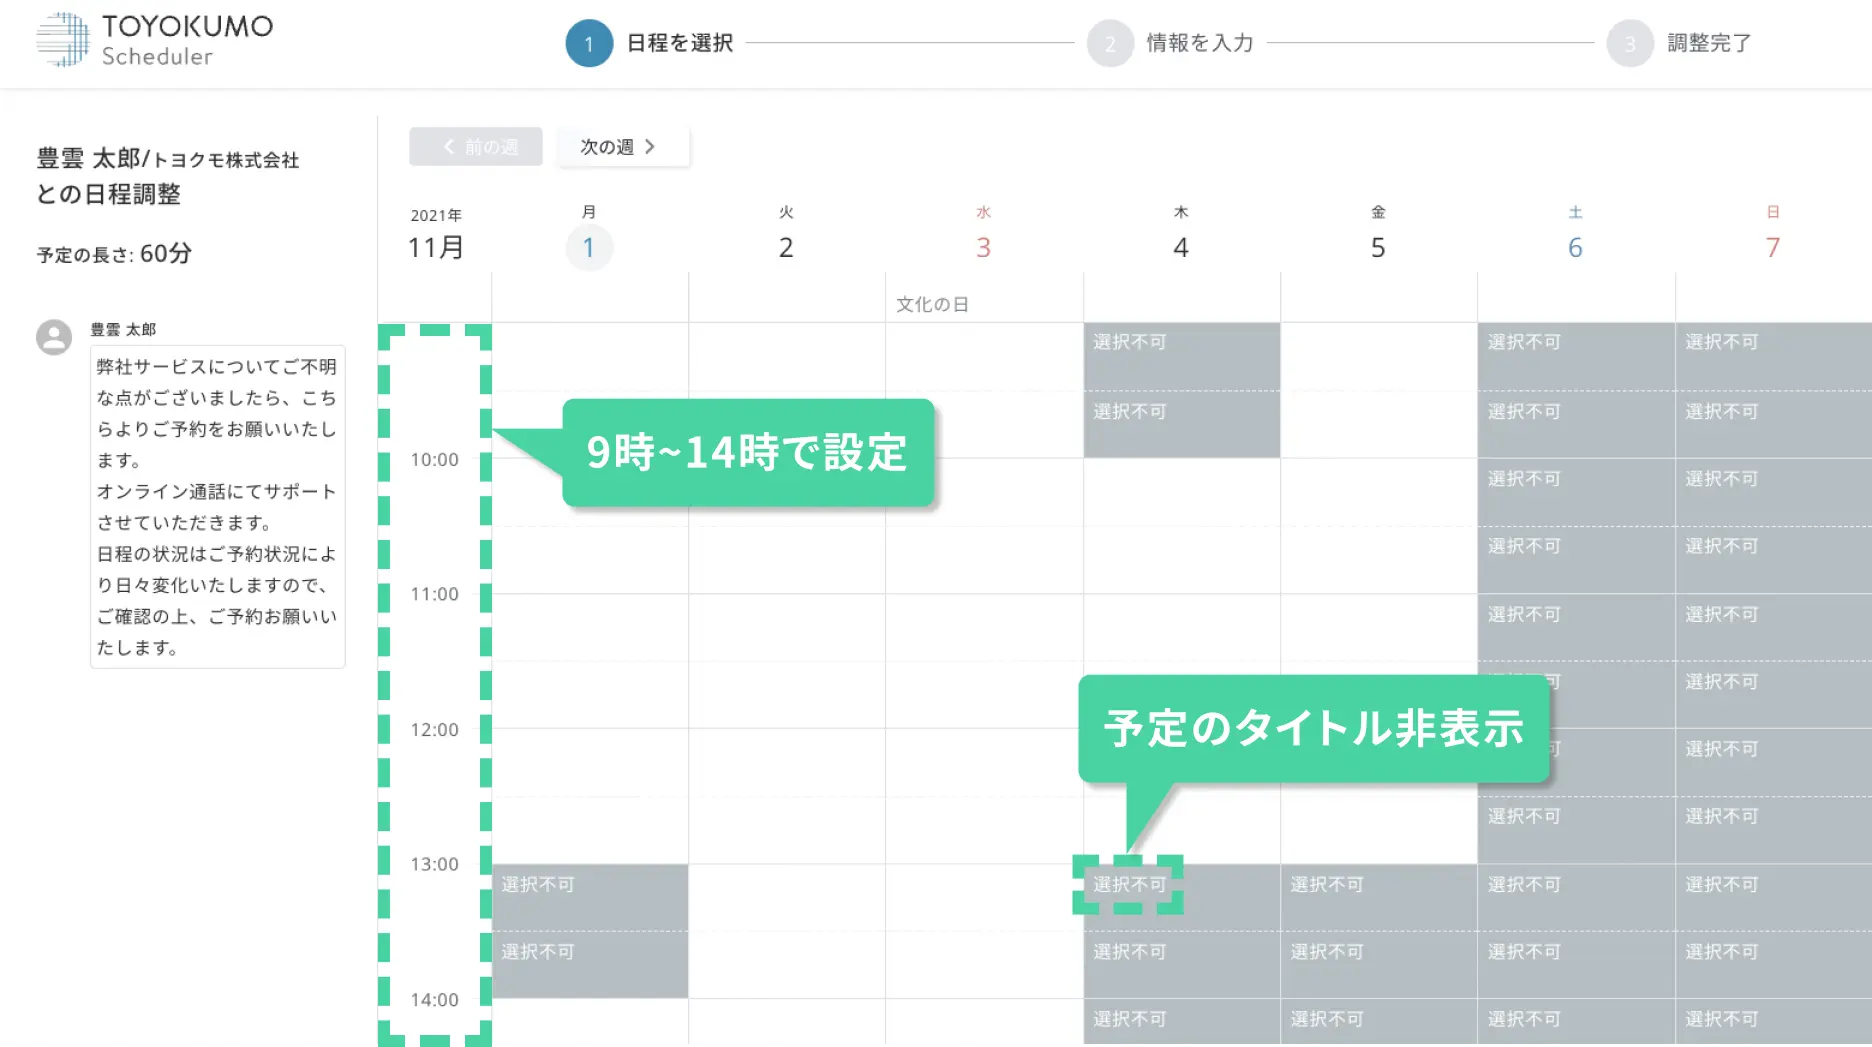The width and height of the screenshot is (1872, 1047).
Task: Select Thursday date 4 in header
Action: pos(1181,247)
